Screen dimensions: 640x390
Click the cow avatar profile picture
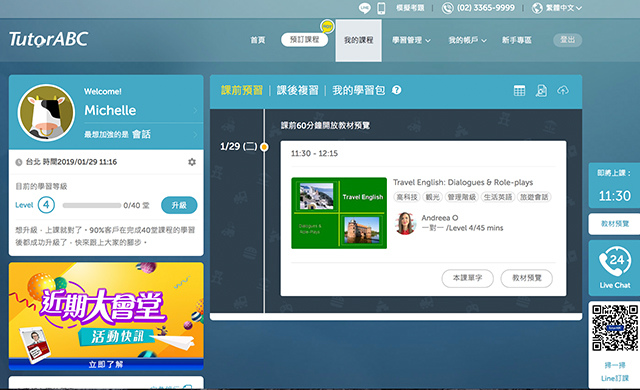click(46, 113)
